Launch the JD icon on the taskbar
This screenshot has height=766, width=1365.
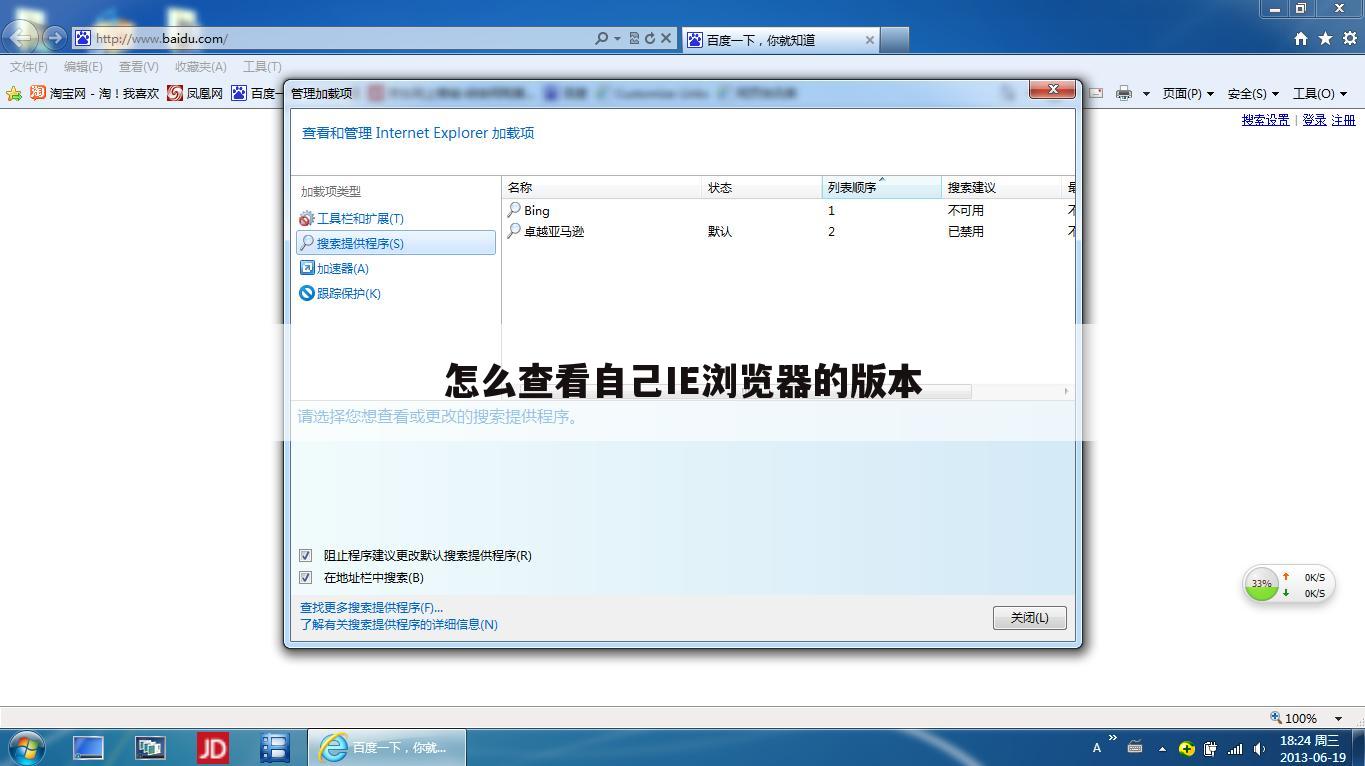212,747
